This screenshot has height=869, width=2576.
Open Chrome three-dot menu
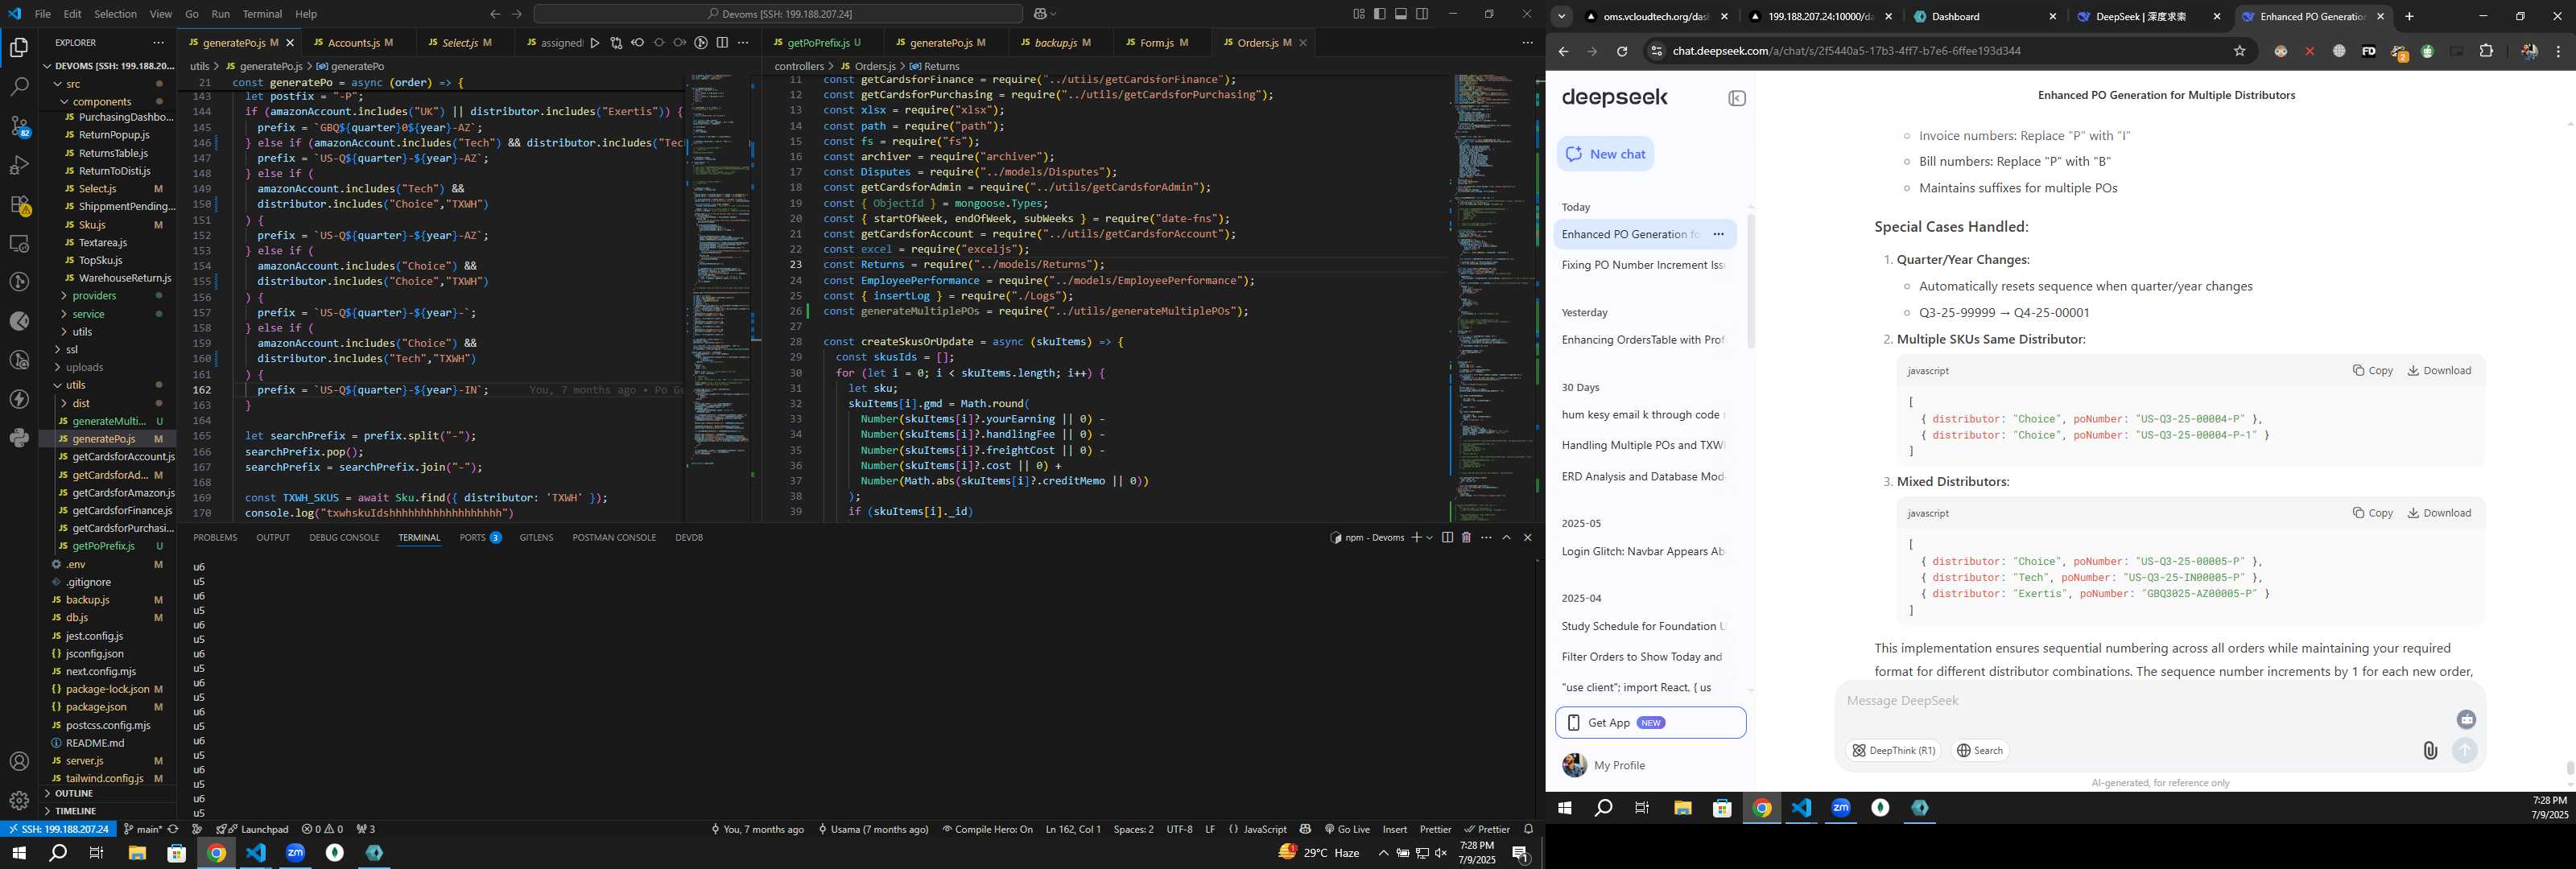pos(2559,51)
